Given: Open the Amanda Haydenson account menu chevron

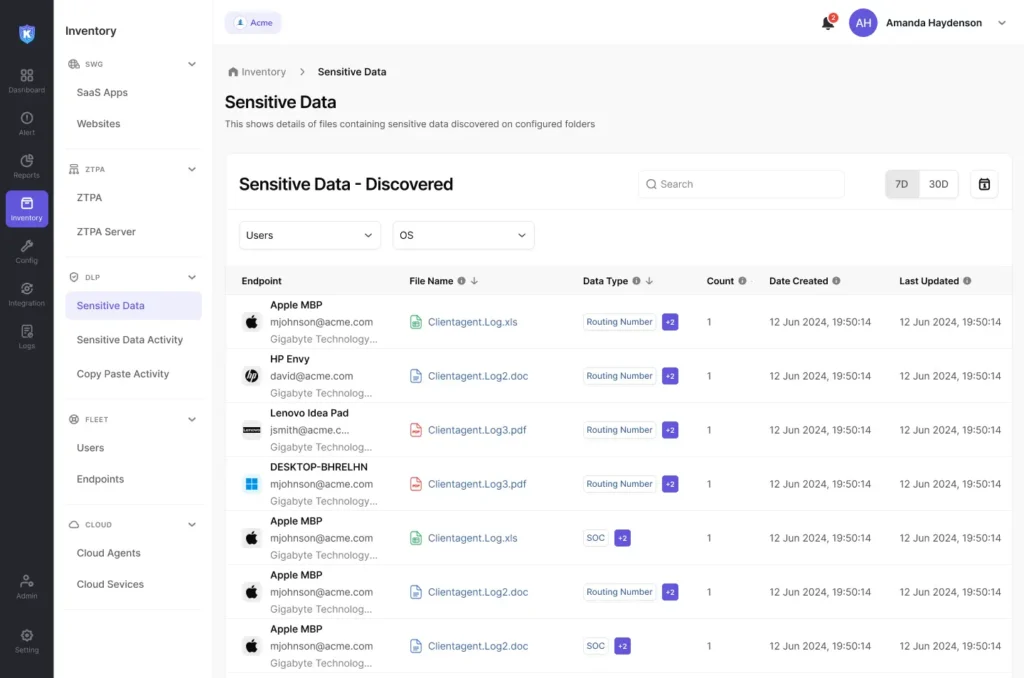Looking at the screenshot, I should click(1002, 23).
